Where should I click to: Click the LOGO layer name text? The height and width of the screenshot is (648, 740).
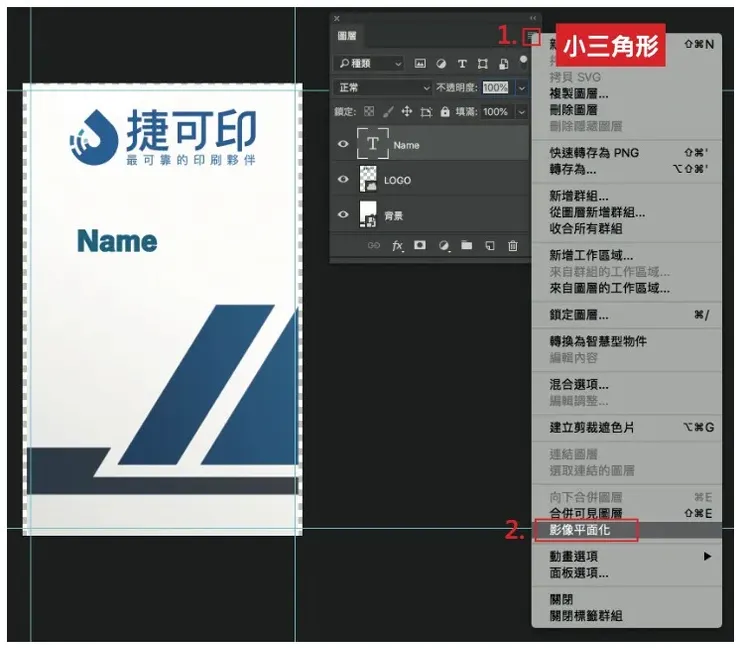(397, 180)
